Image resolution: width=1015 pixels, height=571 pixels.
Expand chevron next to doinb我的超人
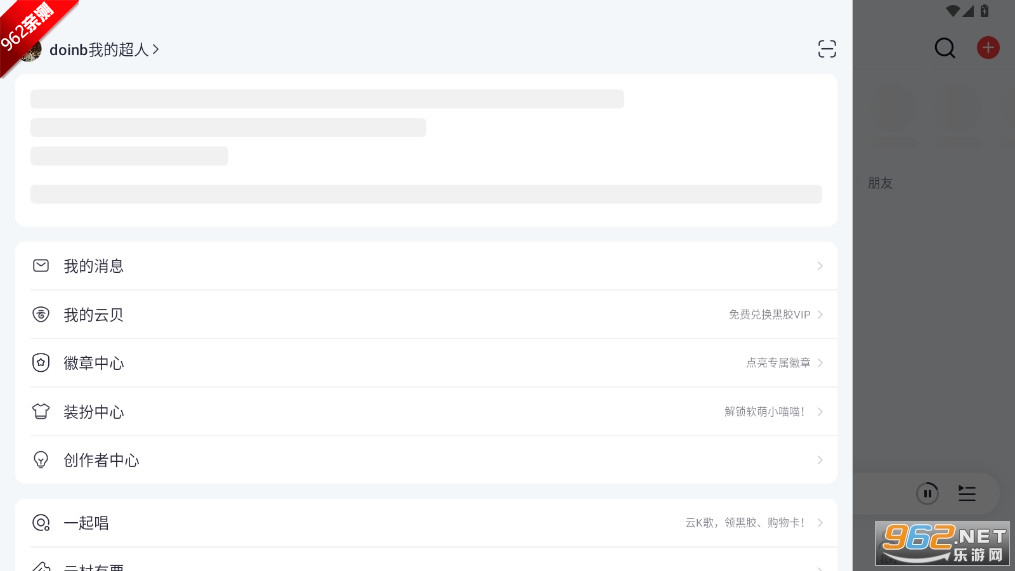pyautogui.click(x=155, y=50)
